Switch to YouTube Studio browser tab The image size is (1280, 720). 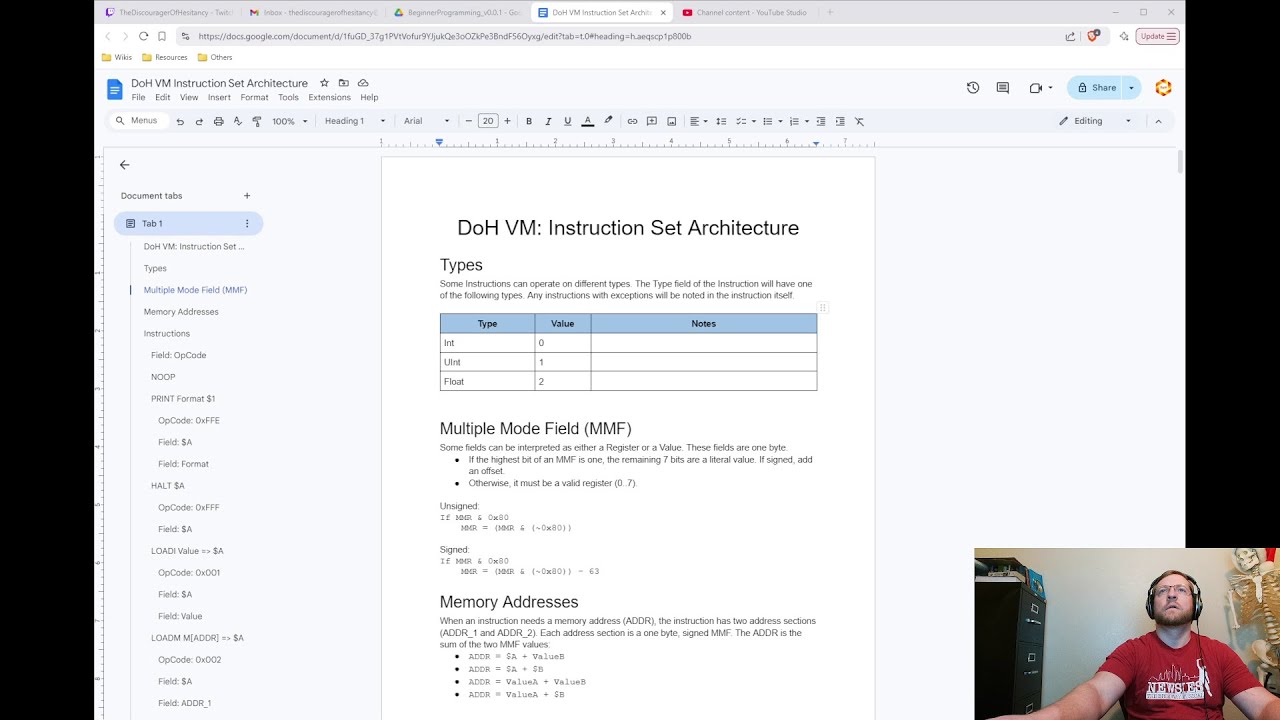pyautogui.click(x=745, y=12)
